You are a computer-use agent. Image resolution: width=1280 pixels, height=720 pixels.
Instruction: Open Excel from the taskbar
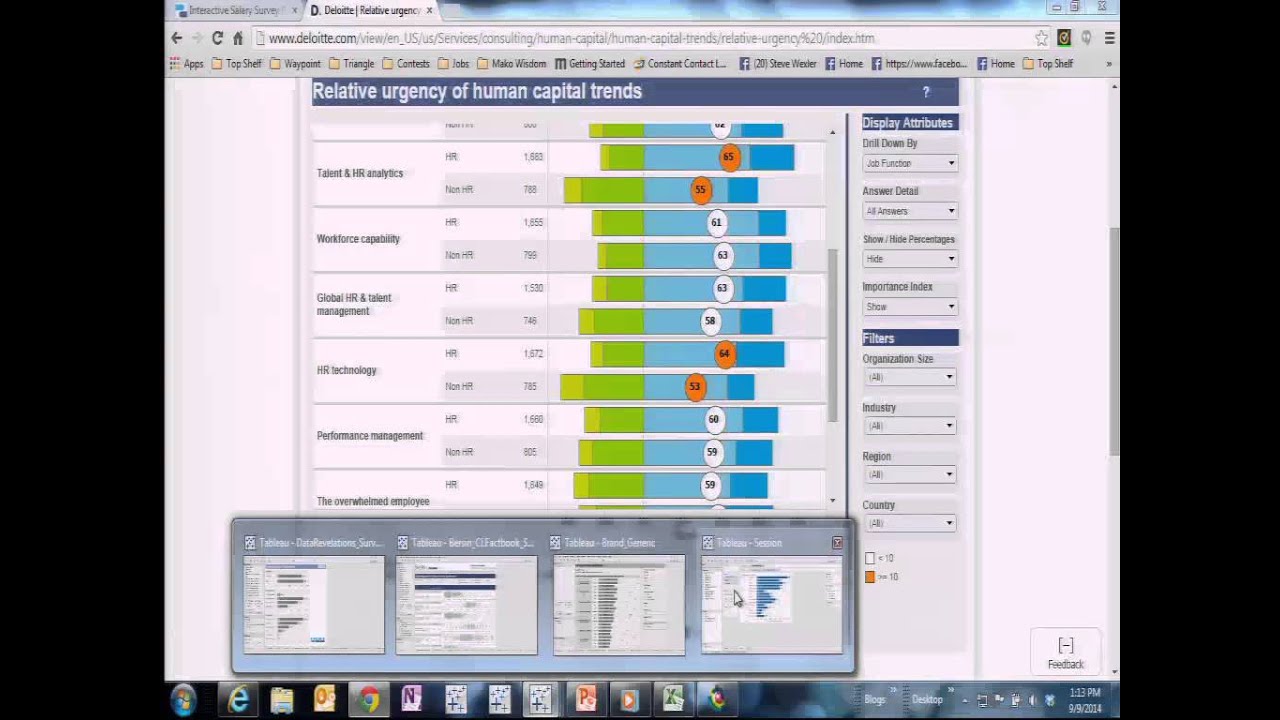[x=673, y=700]
